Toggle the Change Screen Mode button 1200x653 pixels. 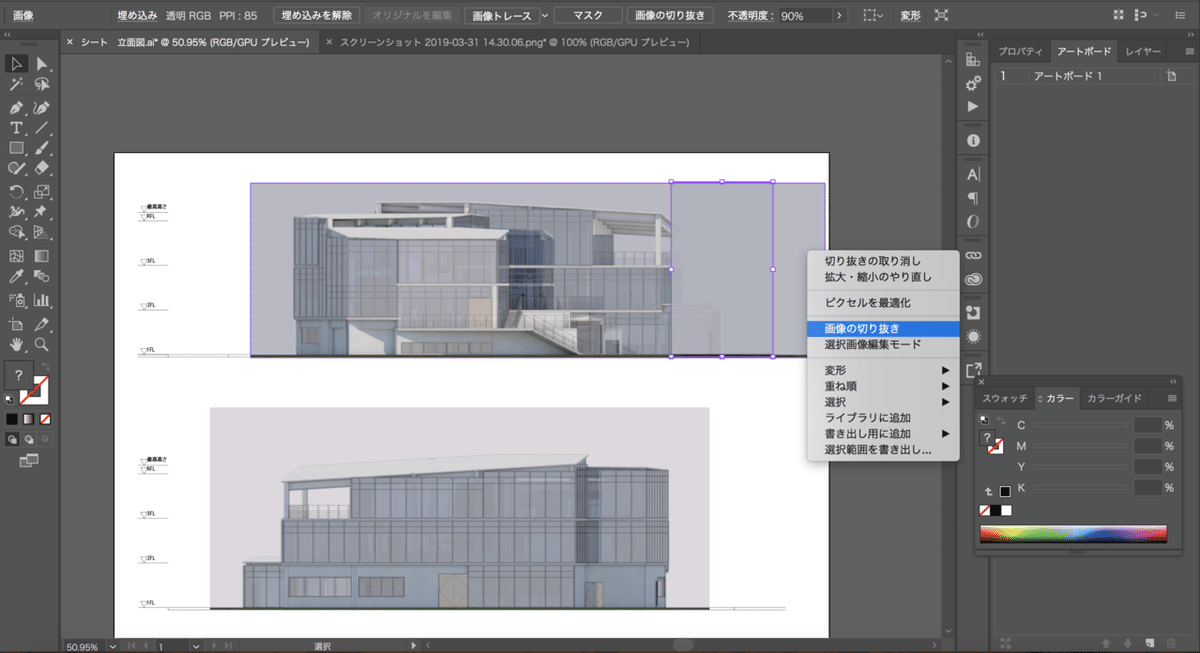pyautogui.click(x=29, y=460)
